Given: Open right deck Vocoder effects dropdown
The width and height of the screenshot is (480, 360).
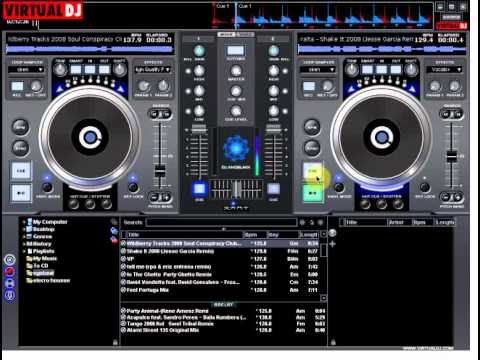Looking at the screenshot, I should click(x=444, y=70).
